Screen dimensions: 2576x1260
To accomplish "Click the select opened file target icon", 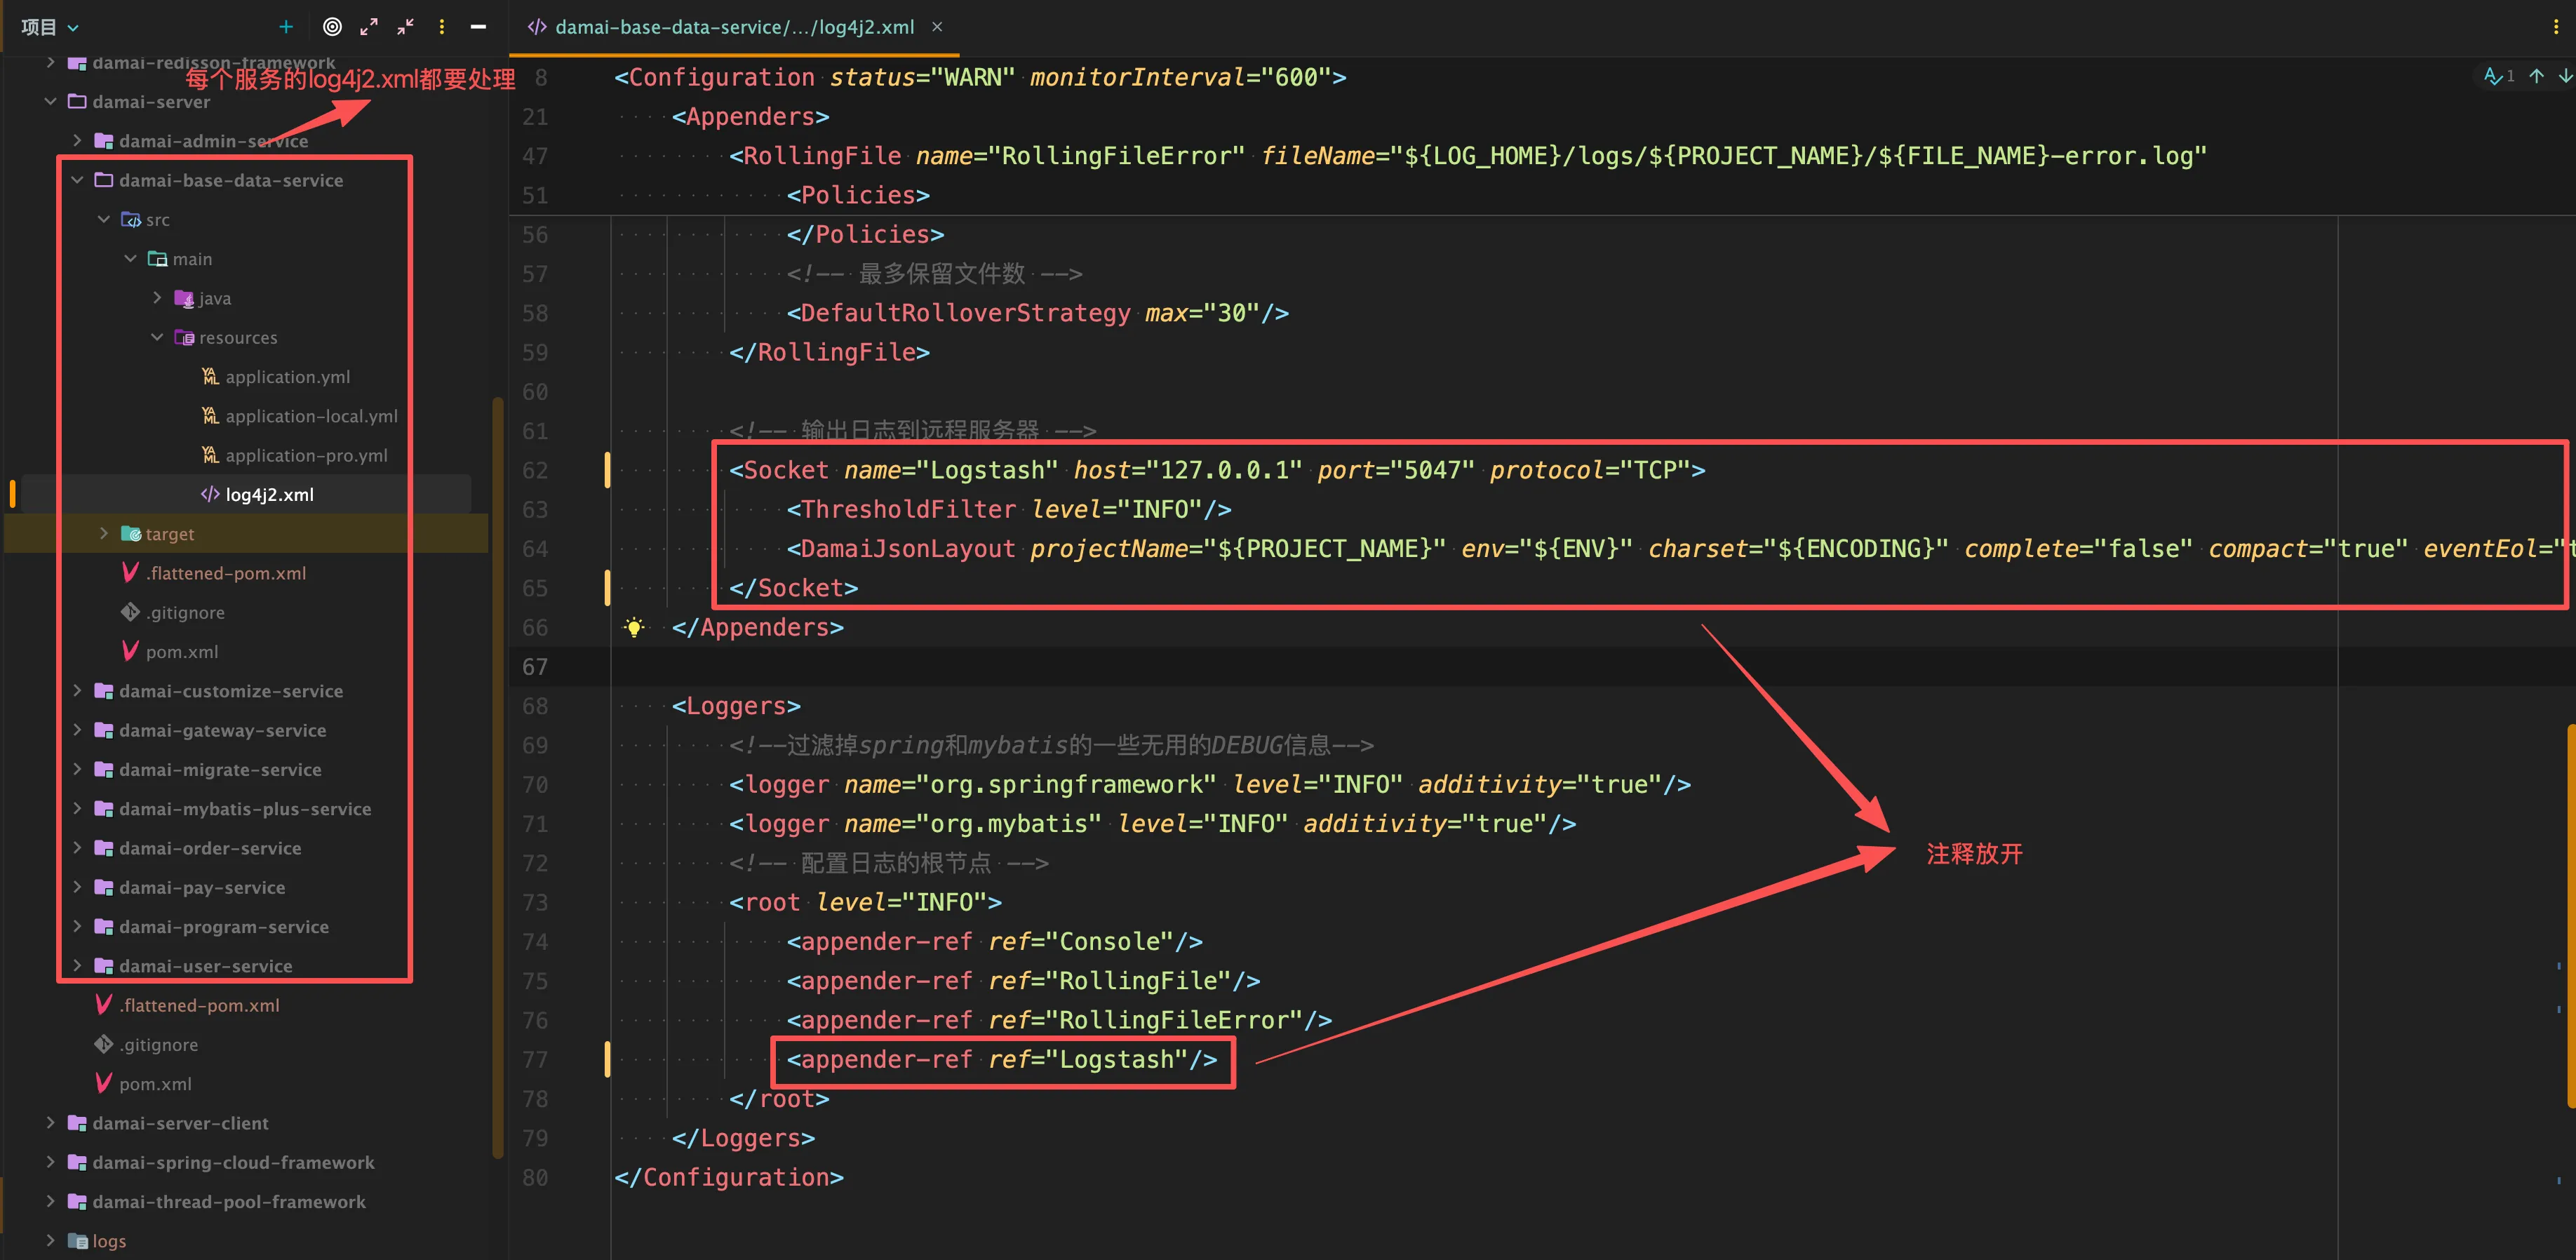I will [332, 27].
